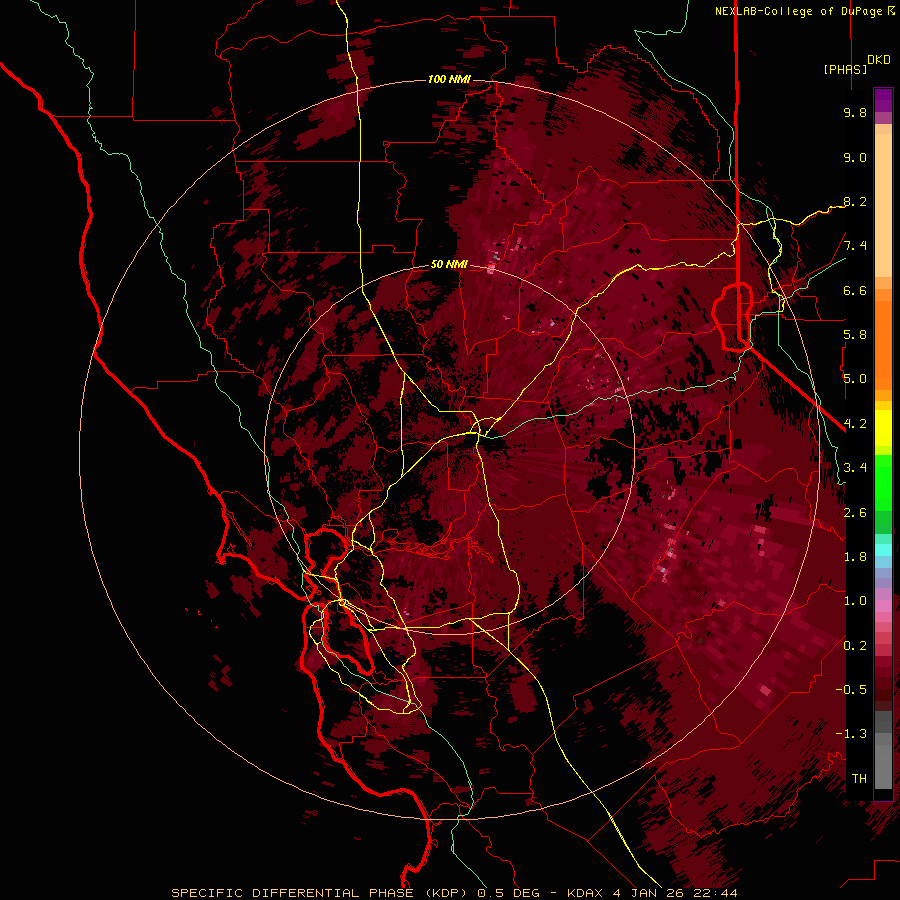The width and height of the screenshot is (900, 900).
Task: Pick the gray color bar segment beside -1.3
Action: (x=883, y=738)
